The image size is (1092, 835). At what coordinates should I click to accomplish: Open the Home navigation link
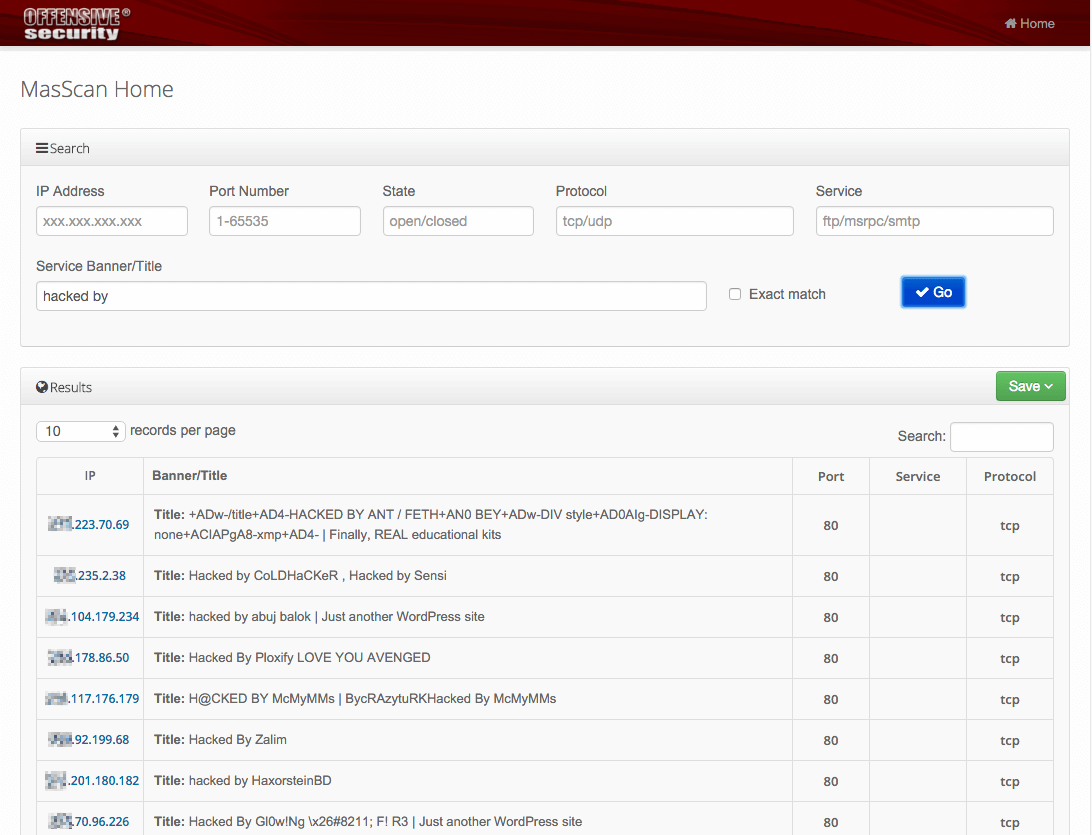click(1029, 23)
